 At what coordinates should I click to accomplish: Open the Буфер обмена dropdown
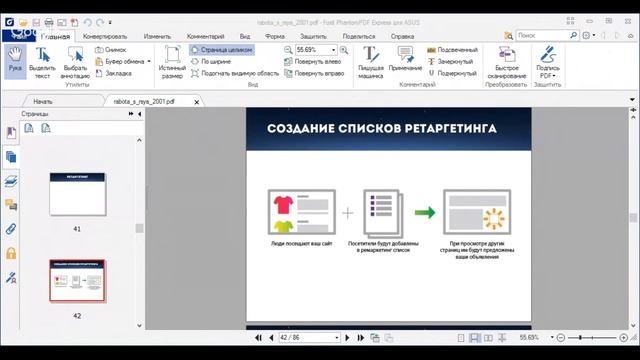pyautogui.click(x=149, y=62)
